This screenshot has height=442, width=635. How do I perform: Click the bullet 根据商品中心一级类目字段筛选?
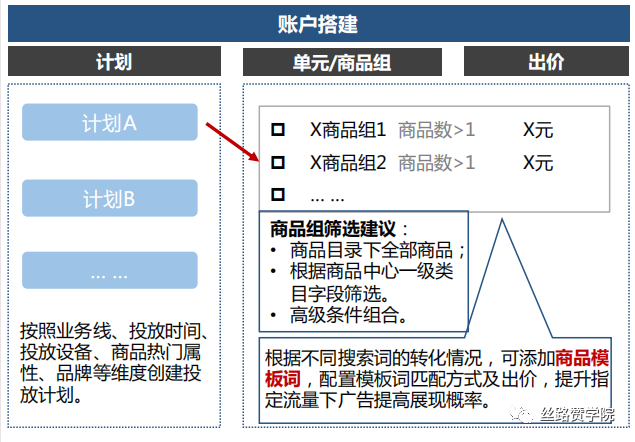[x=371, y=282]
